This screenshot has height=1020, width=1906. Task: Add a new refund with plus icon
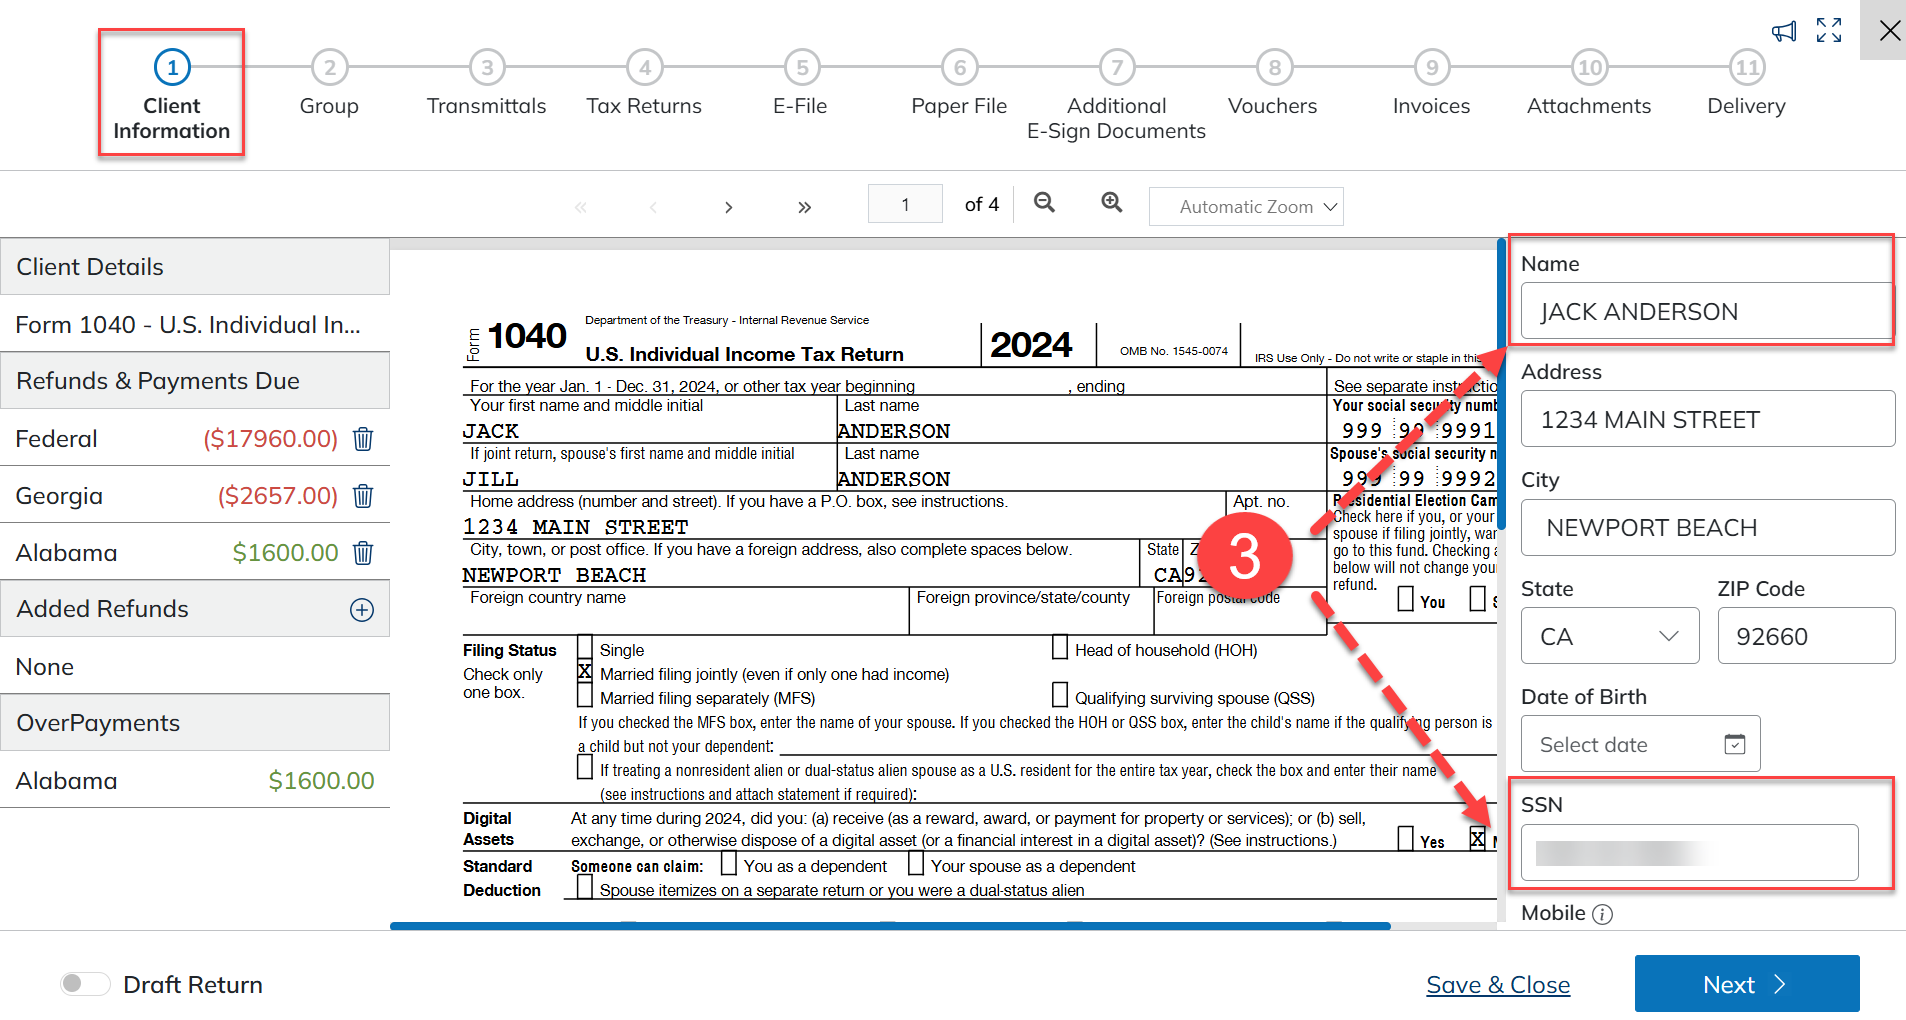(x=362, y=610)
